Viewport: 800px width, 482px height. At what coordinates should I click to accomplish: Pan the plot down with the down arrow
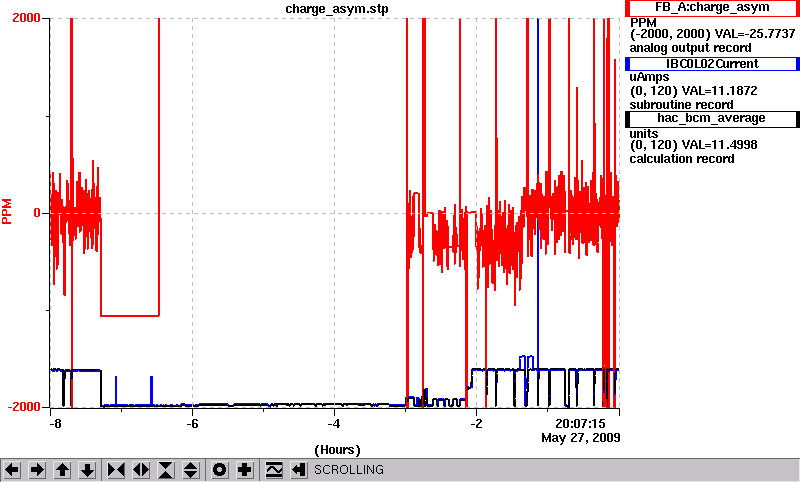pos(87,470)
